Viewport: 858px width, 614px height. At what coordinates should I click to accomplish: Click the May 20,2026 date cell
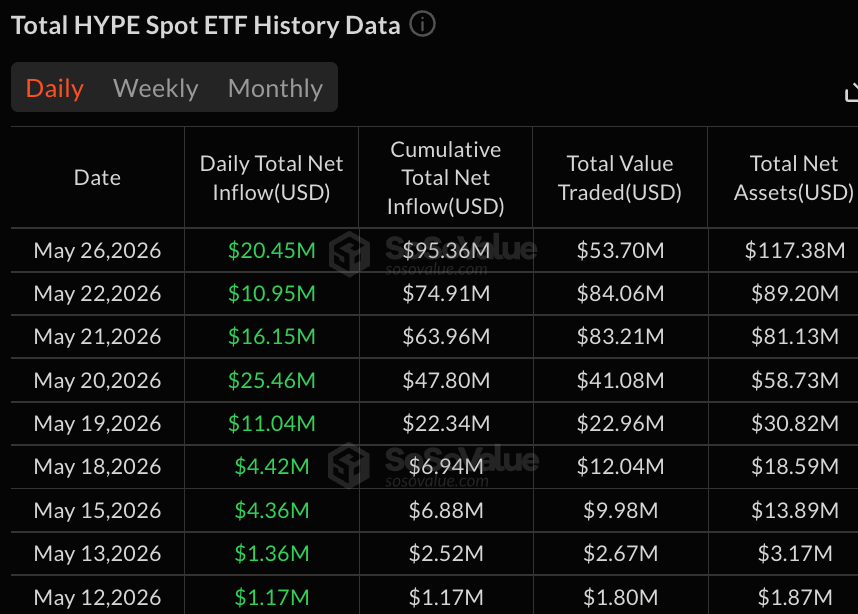97,380
